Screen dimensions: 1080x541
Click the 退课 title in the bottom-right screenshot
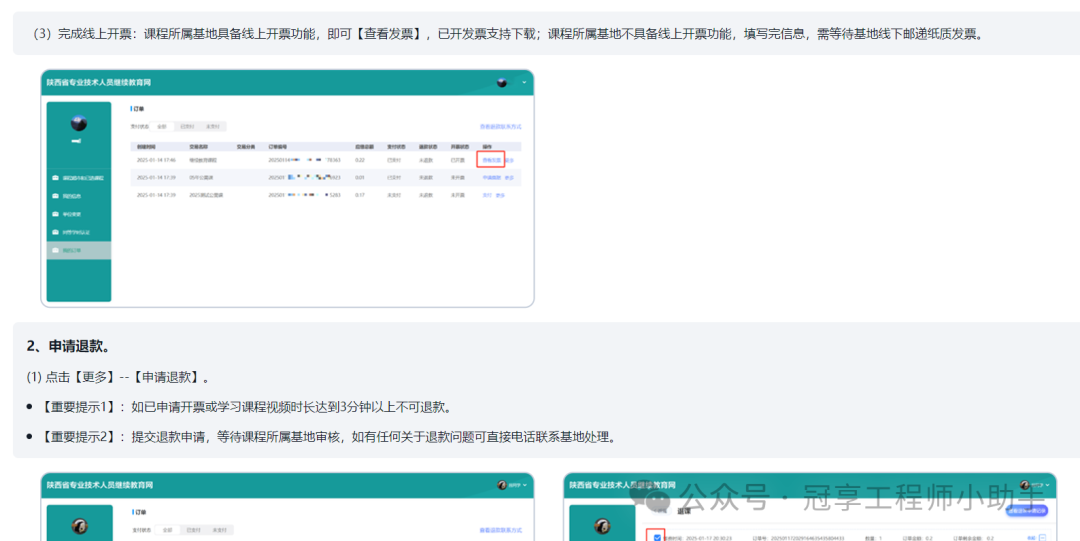point(684,511)
